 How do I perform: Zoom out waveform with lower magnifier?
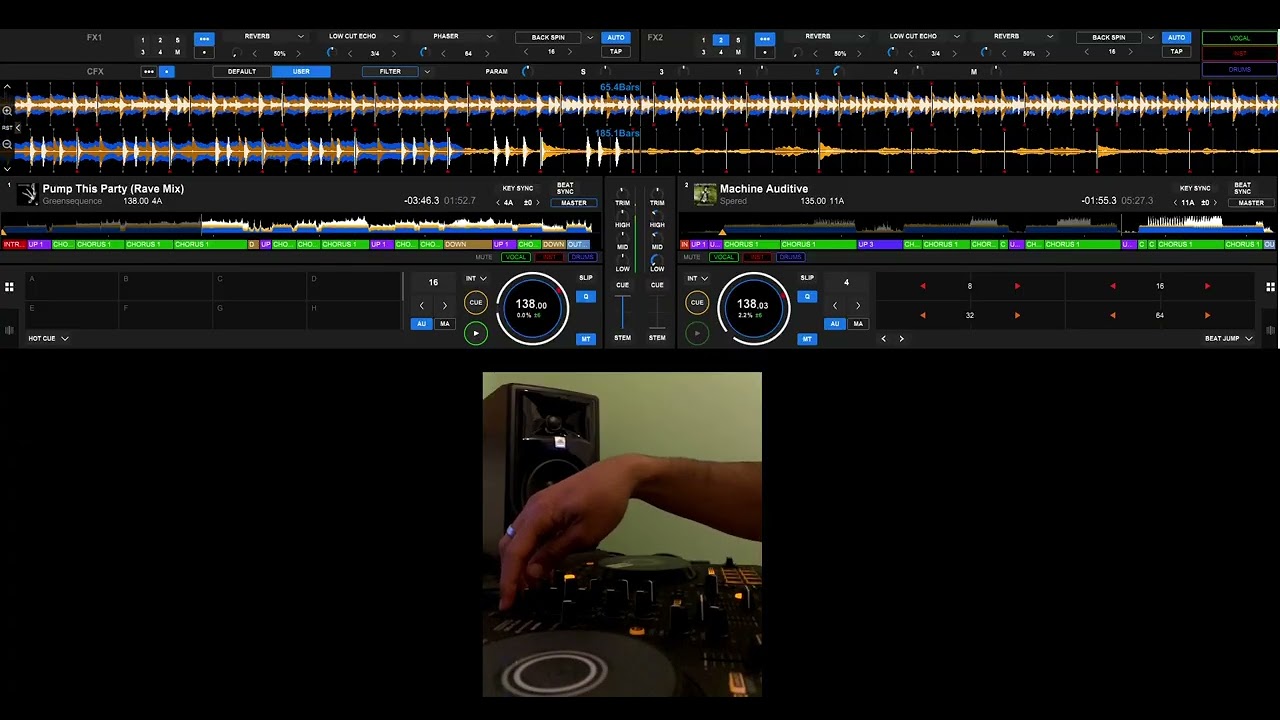(x=7, y=145)
